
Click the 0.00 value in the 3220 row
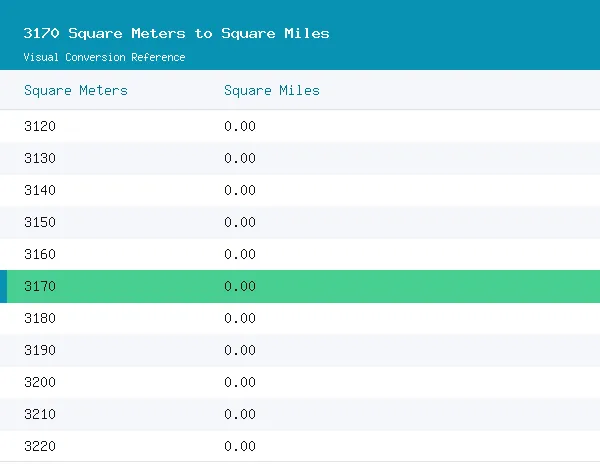240,446
